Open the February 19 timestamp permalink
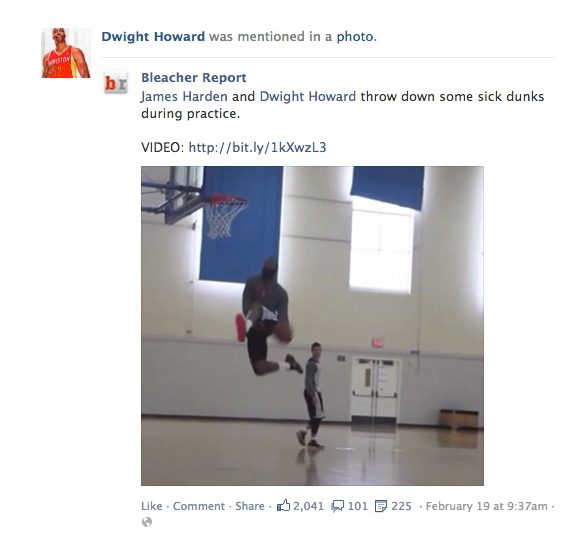This screenshot has height=553, width=585. 487,506
